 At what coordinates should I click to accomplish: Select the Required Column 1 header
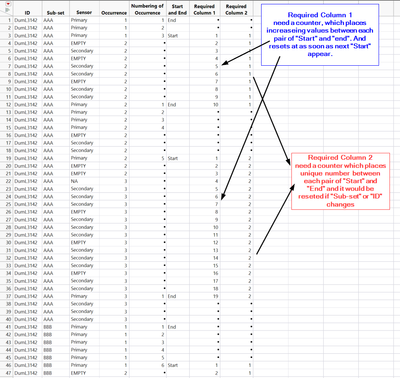click(x=204, y=9)
